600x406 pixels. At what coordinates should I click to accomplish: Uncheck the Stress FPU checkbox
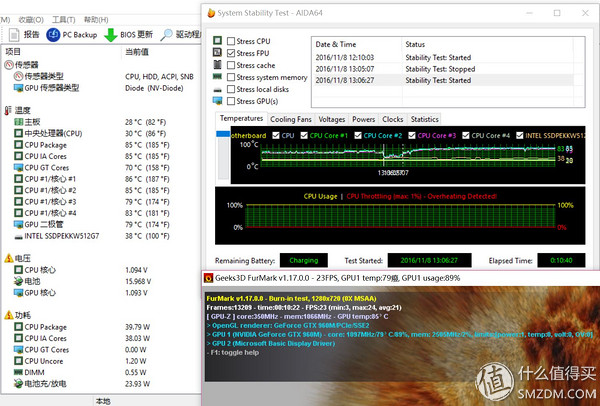coord(230,53)
